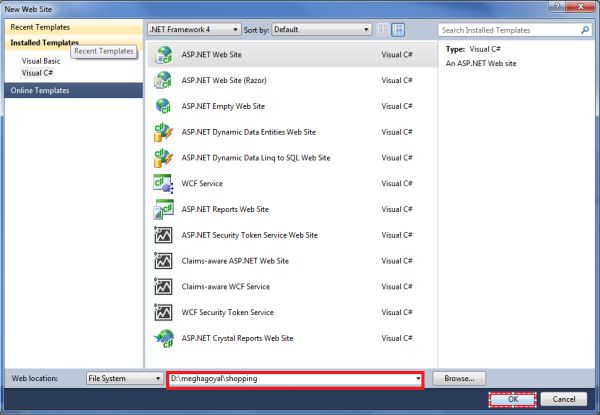
Task: Open the Online Templates section
Action: (x=74, y=91)
